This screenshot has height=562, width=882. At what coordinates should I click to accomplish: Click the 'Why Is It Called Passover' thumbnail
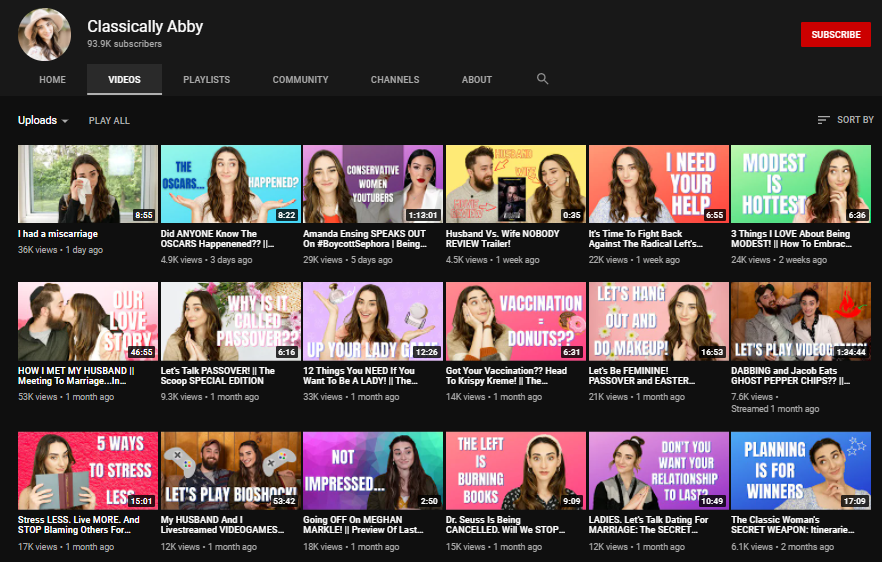(x=231, y=321)
